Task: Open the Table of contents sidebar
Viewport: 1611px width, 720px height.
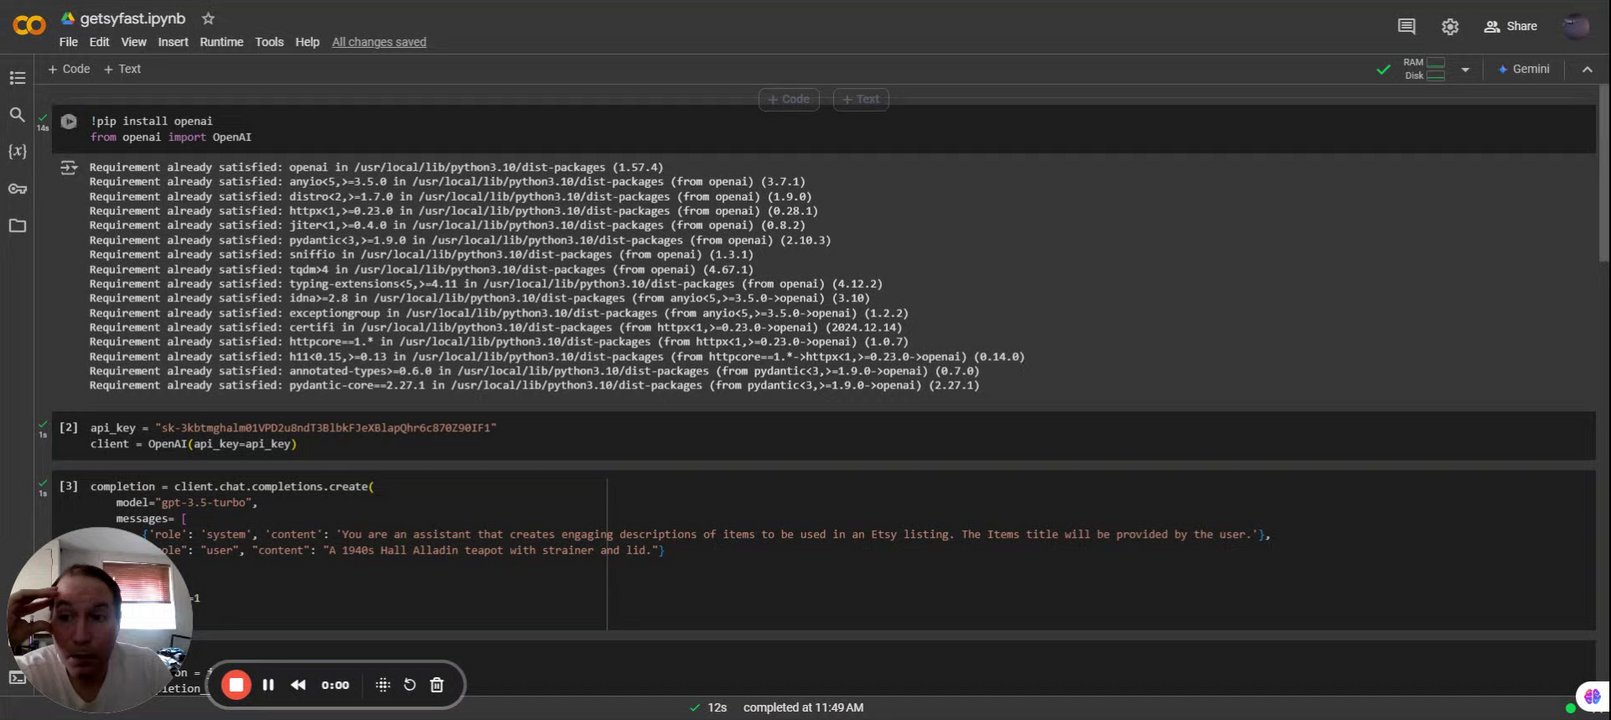Action: 17,78
